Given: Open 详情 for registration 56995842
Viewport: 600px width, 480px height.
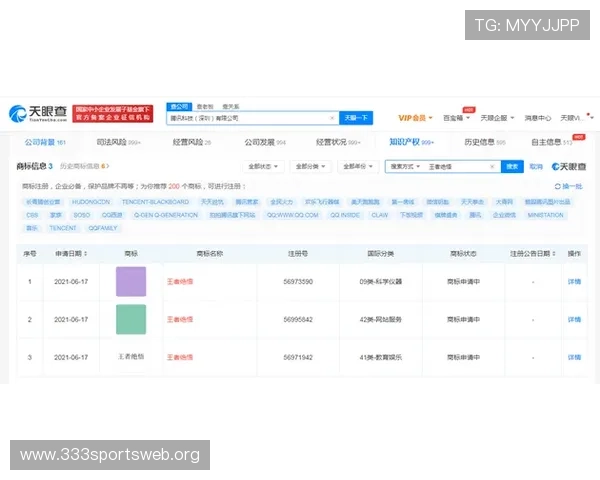Looking at the screenshot, I should point(574,319).
